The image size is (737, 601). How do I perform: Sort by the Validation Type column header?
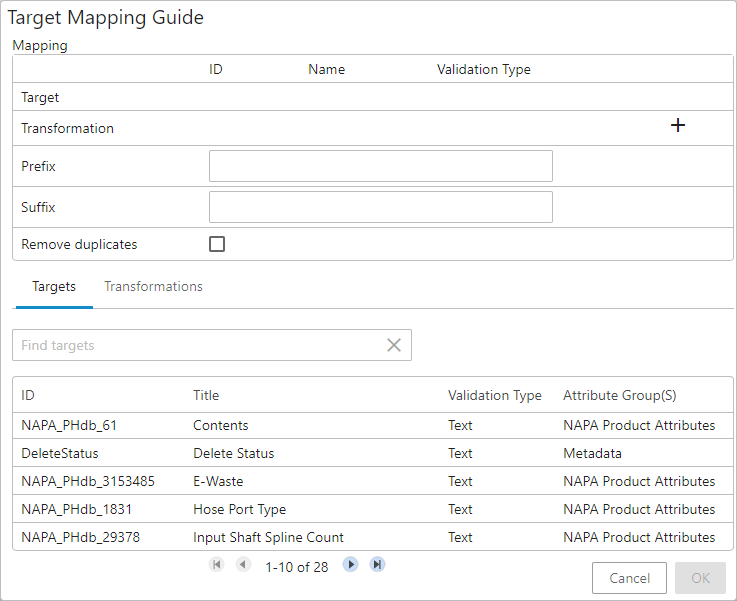point(494,395)
